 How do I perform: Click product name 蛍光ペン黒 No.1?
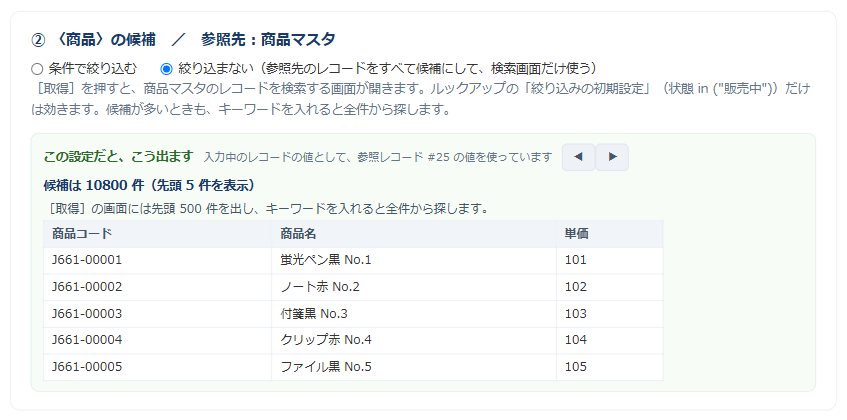click(326, 260)
